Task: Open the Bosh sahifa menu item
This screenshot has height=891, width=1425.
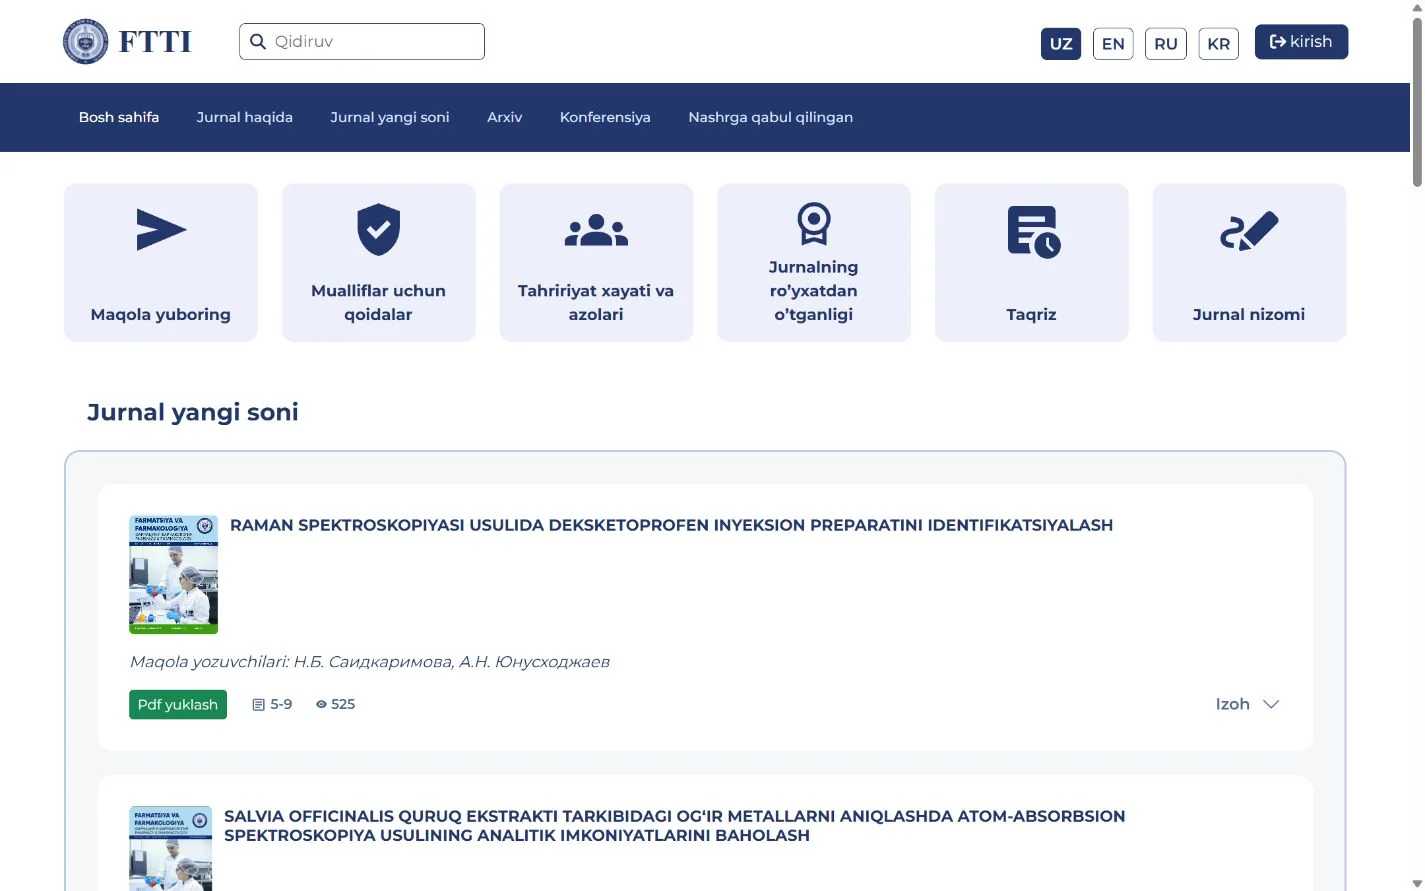Action: (119, 117)
